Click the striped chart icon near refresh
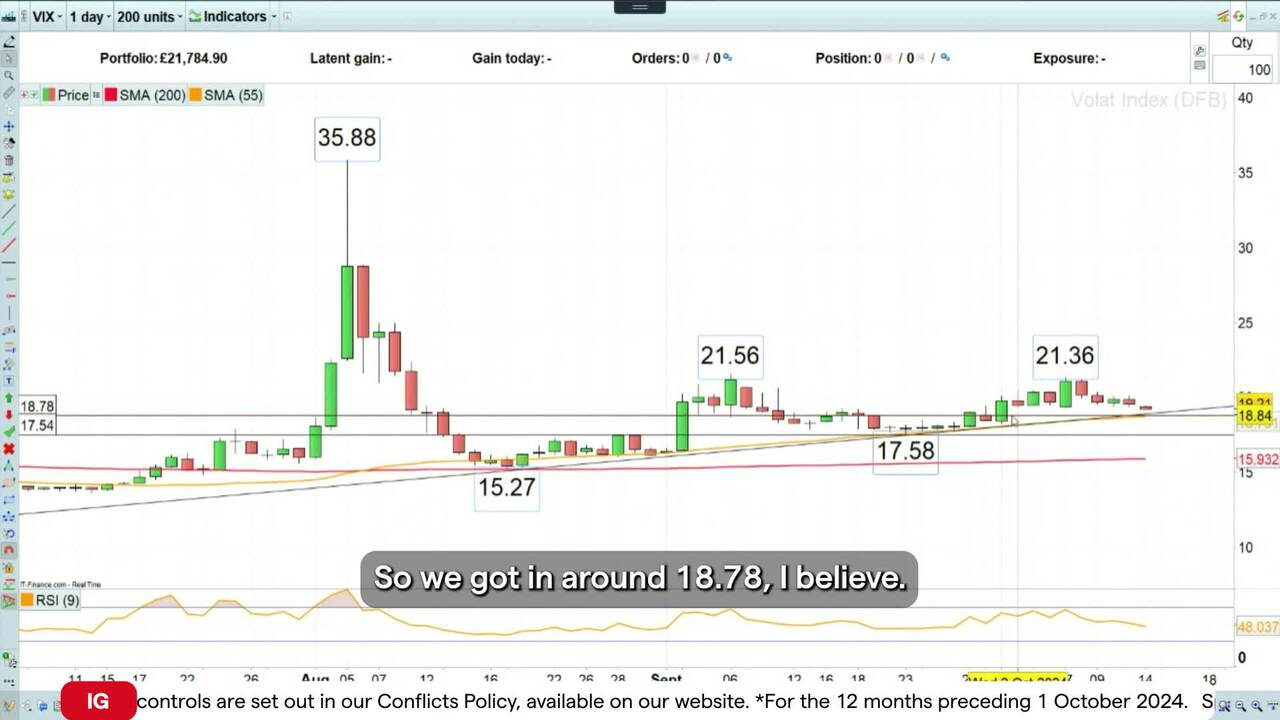Screen dimensions: 1280x720 pos(1223,16)
